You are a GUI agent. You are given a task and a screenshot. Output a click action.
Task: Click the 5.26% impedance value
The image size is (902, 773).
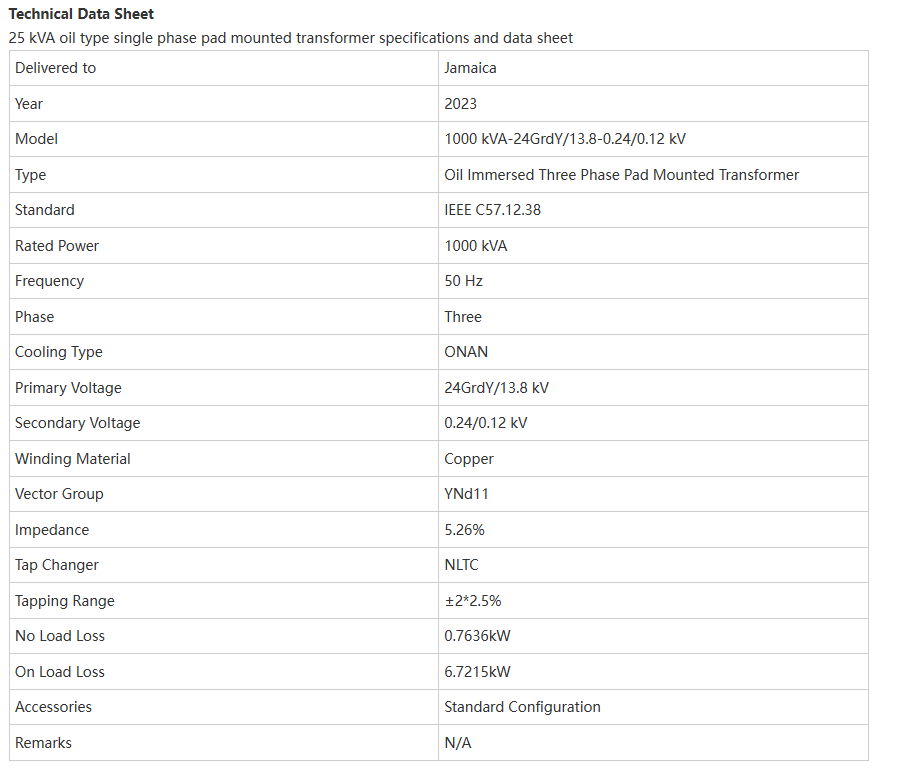464,530
